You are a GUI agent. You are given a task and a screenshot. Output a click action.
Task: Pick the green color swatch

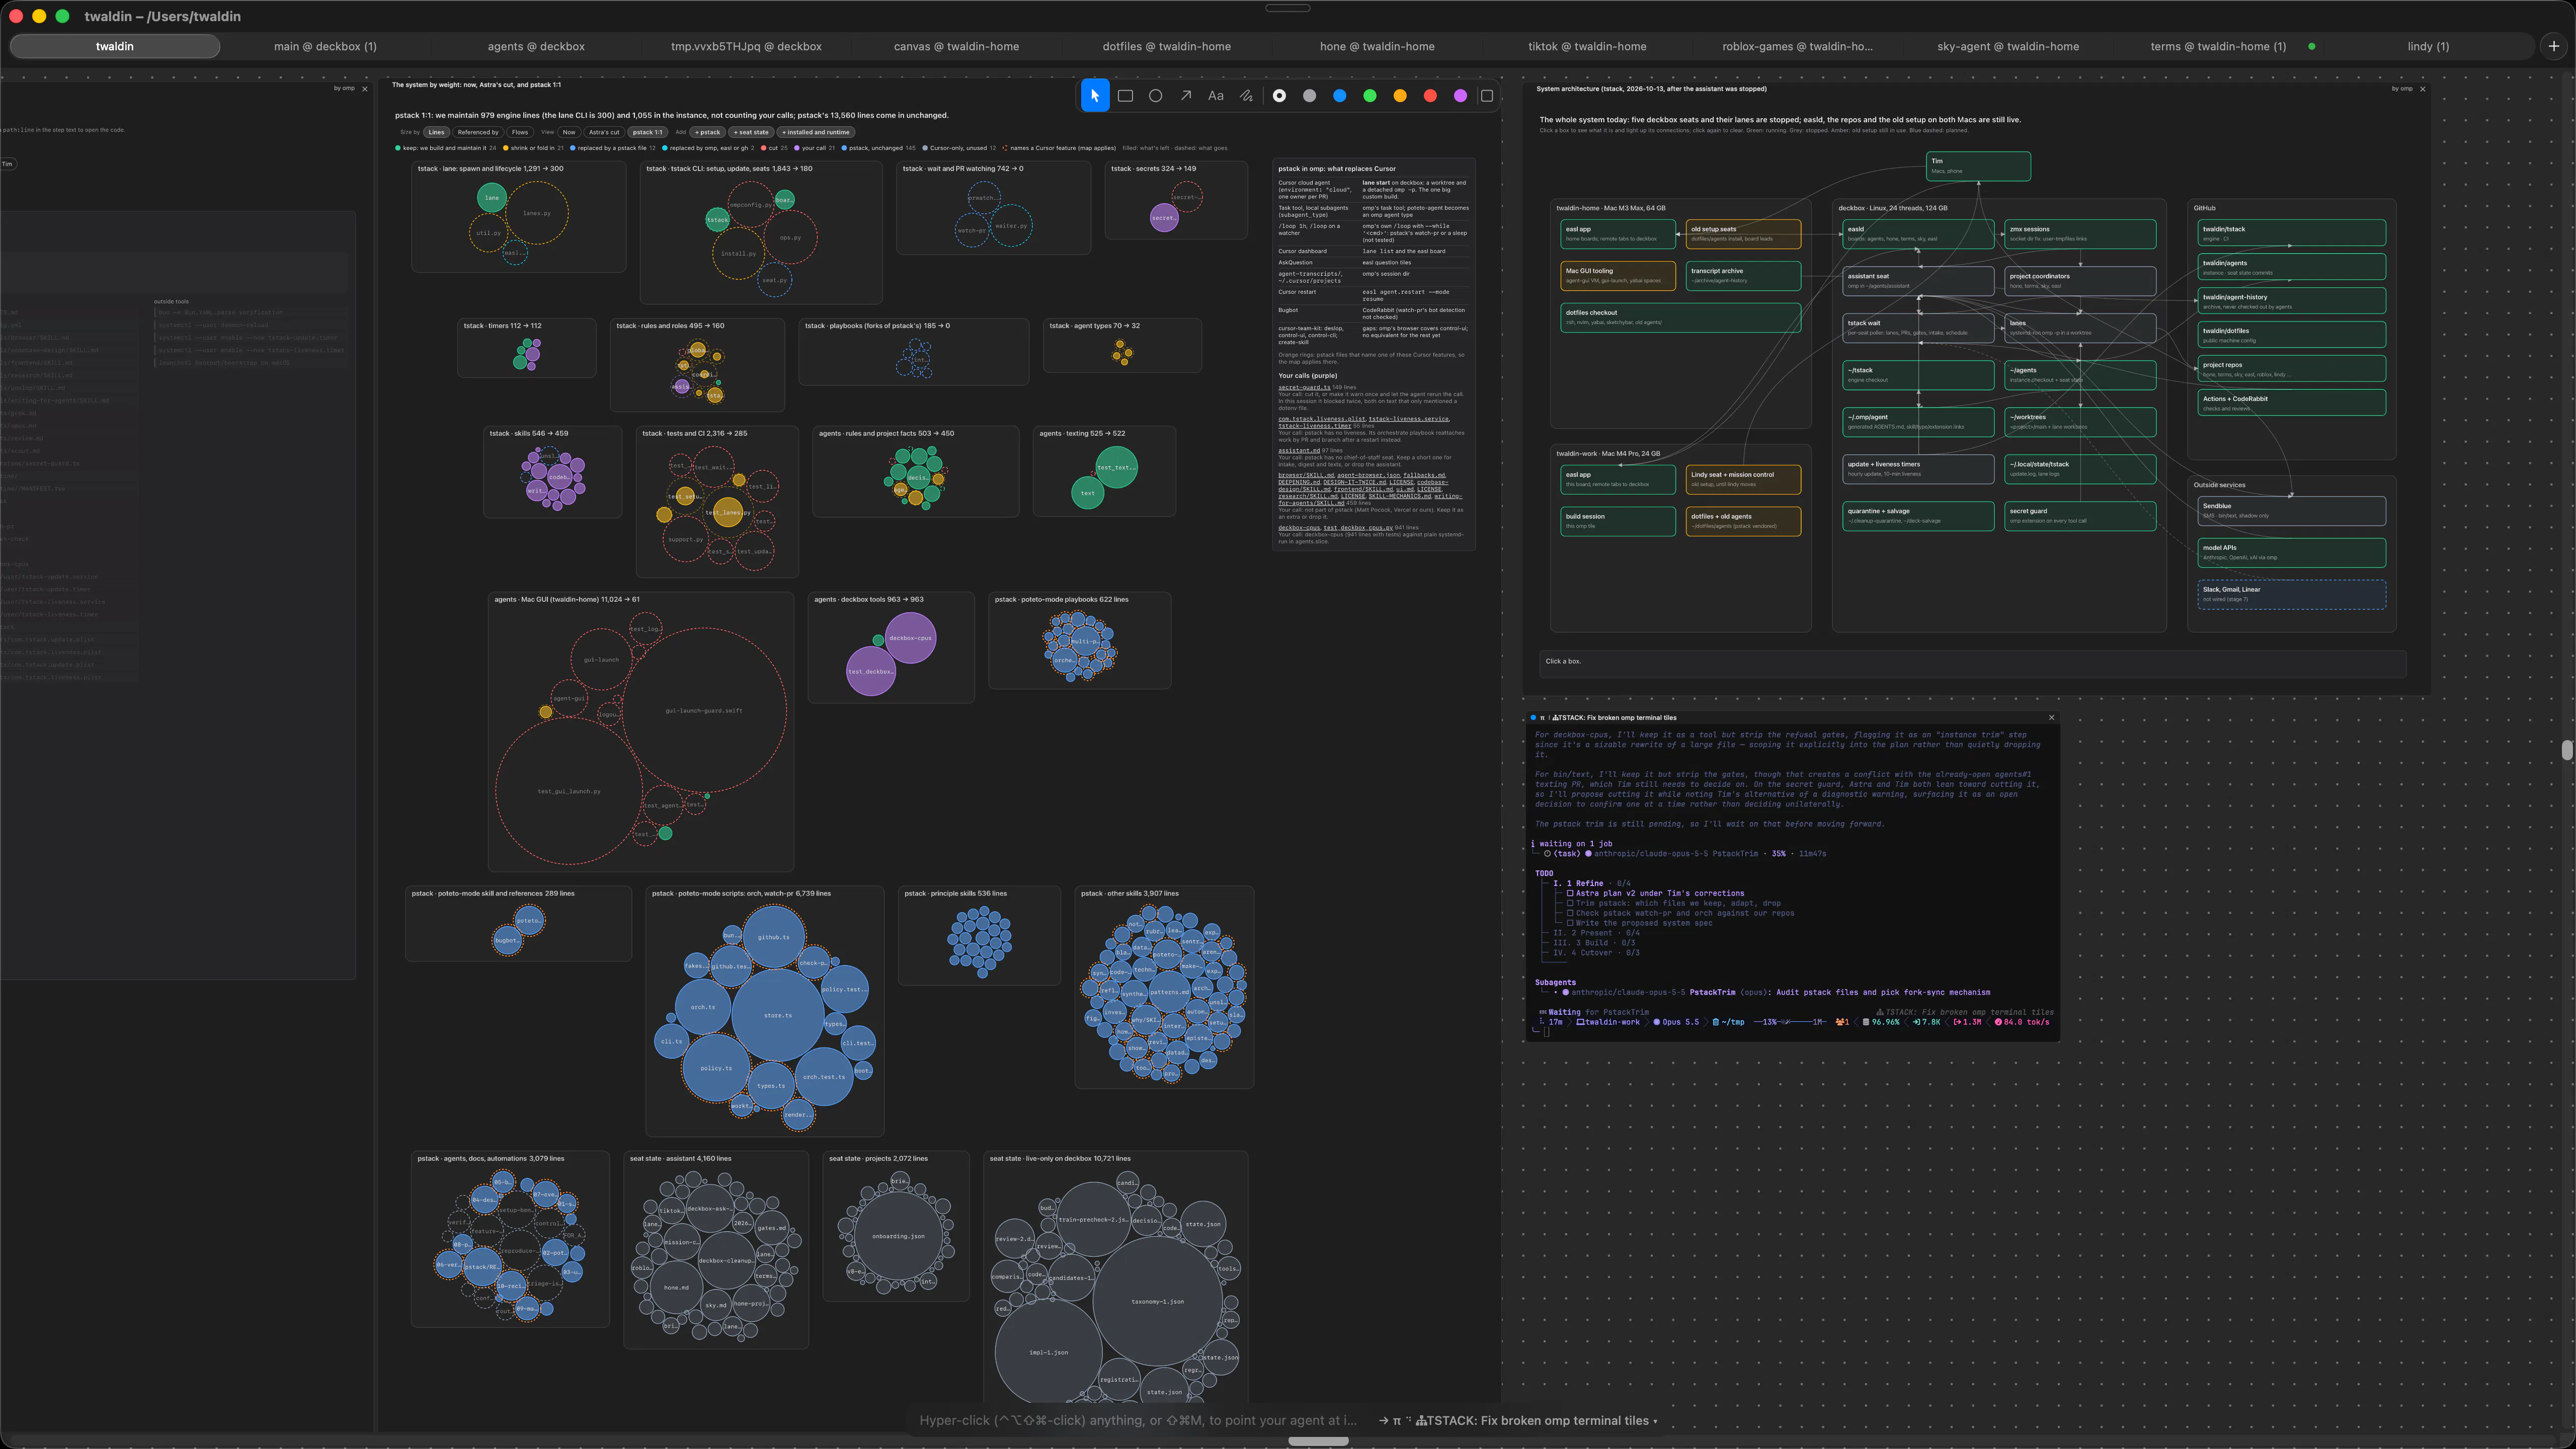click(1370, 96)
